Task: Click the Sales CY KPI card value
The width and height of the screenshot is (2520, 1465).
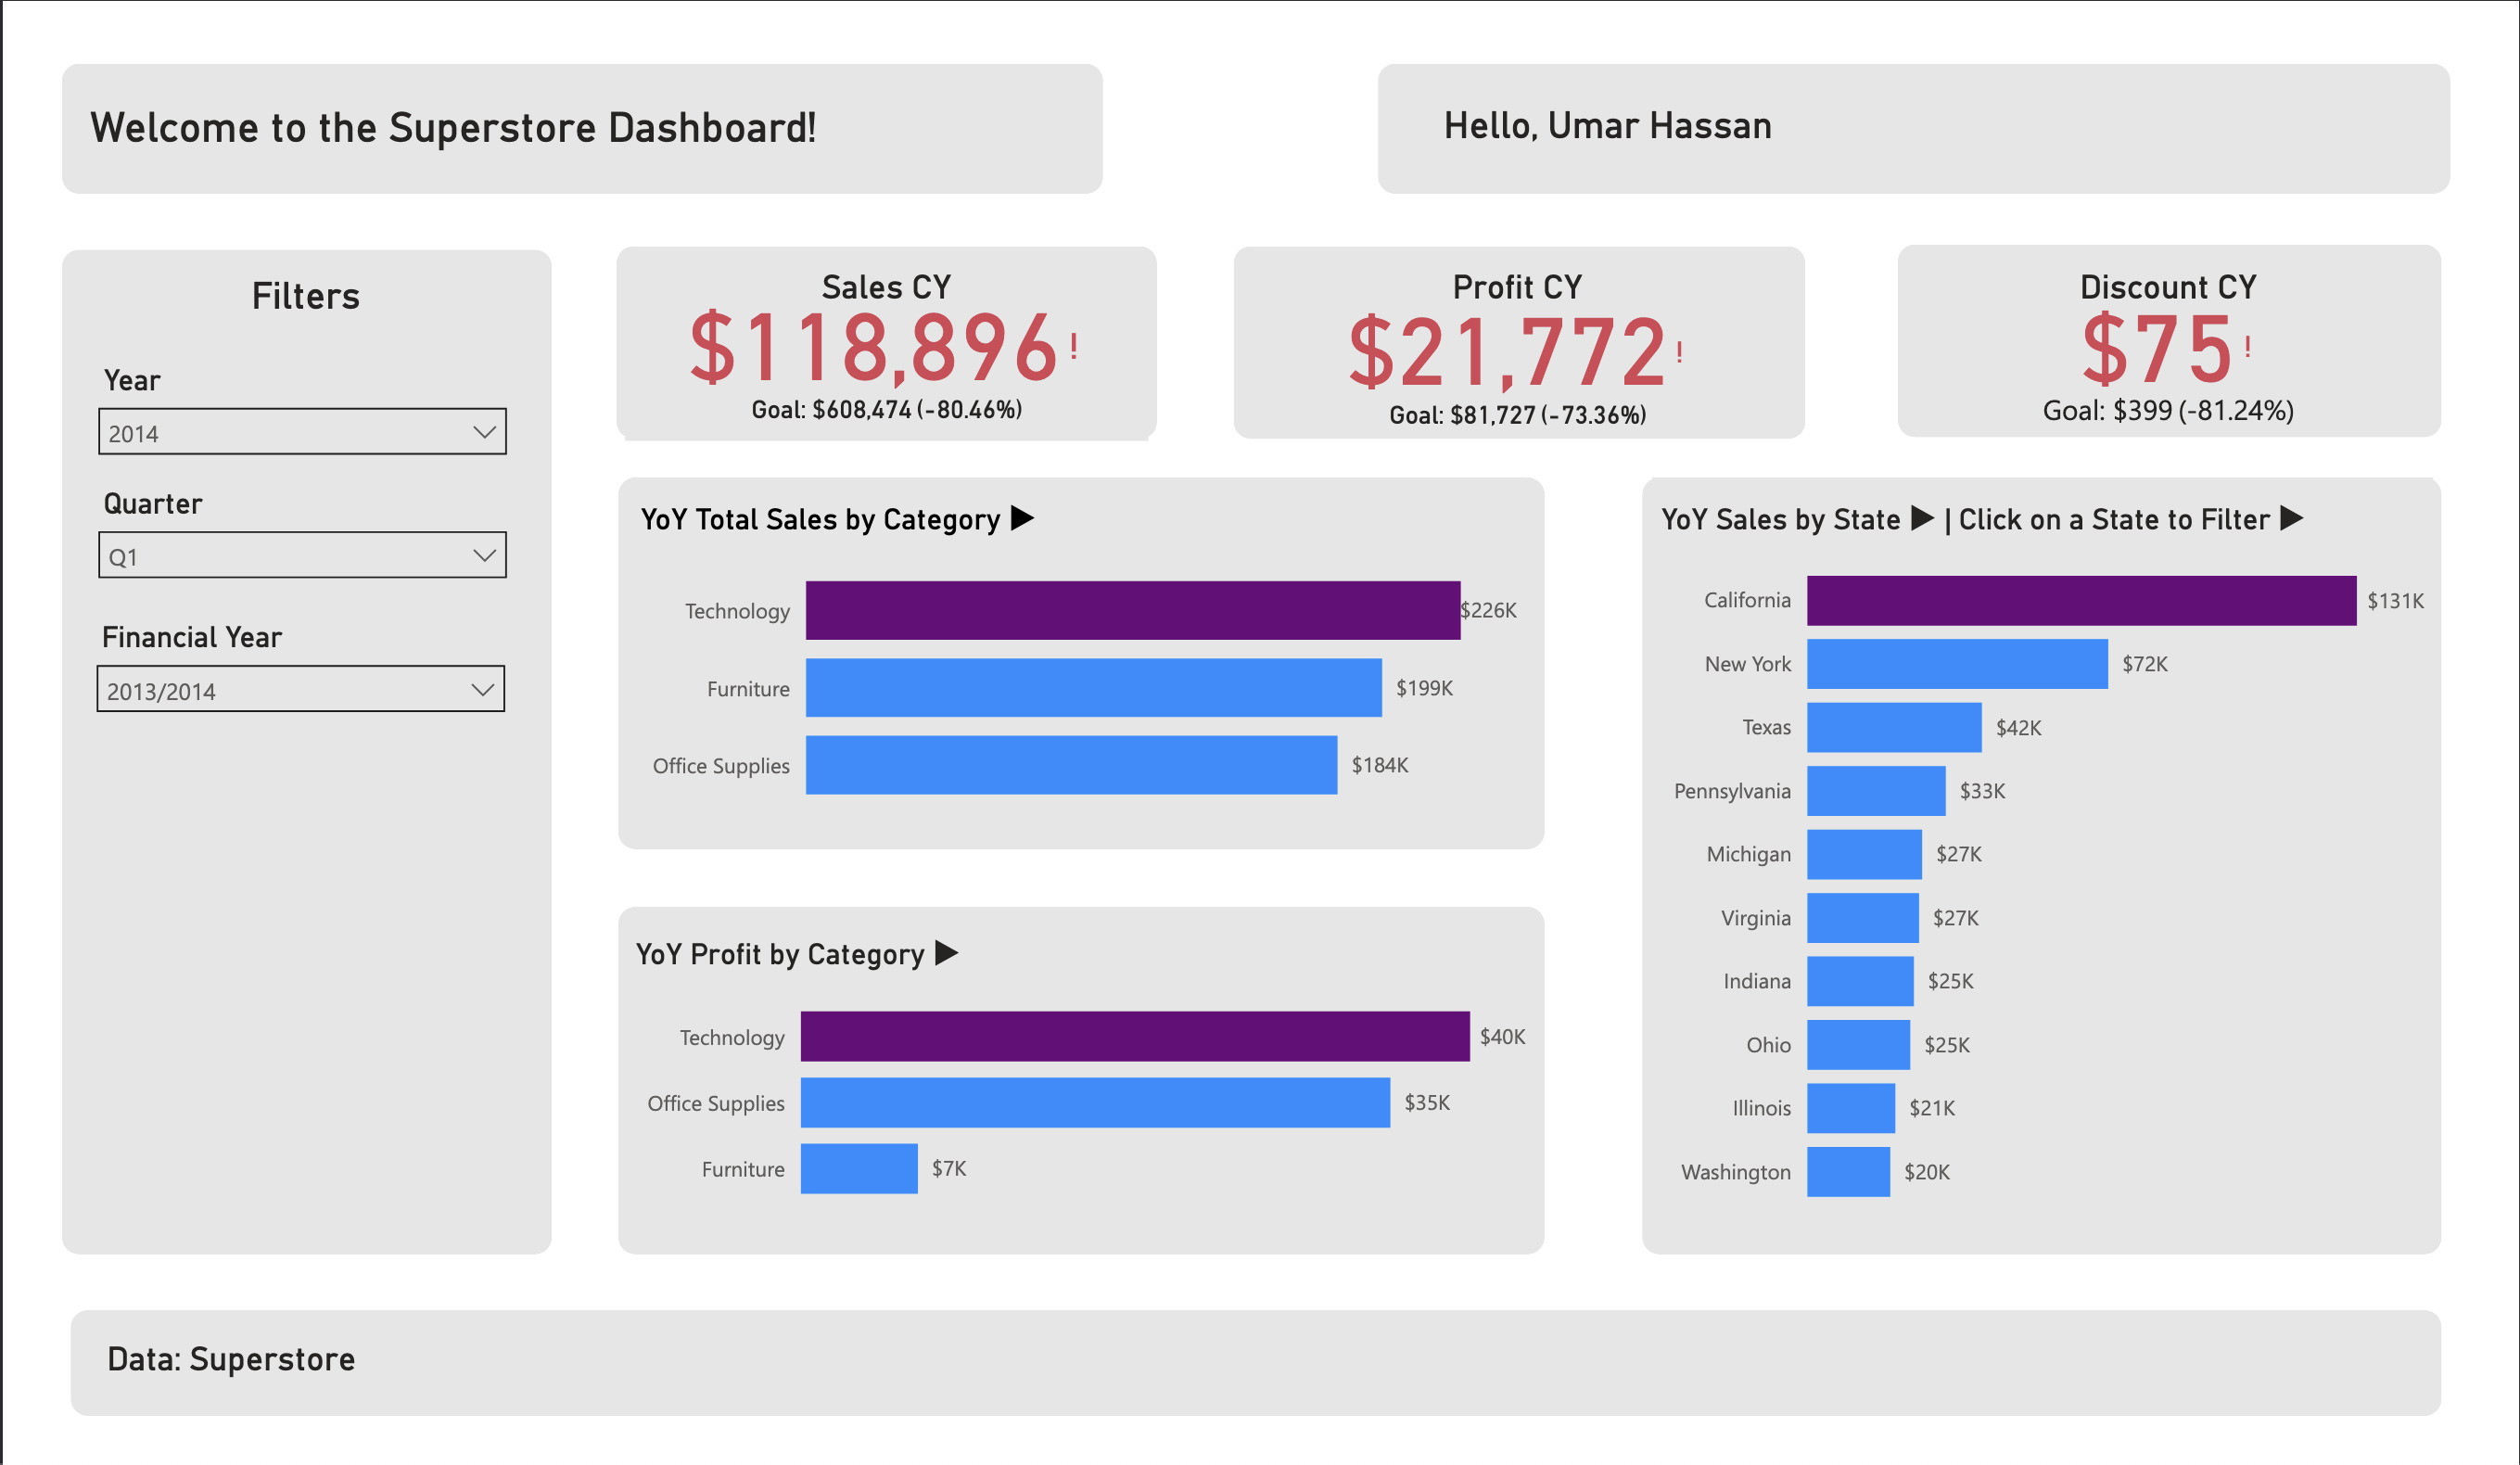Action: coord(872,347)
